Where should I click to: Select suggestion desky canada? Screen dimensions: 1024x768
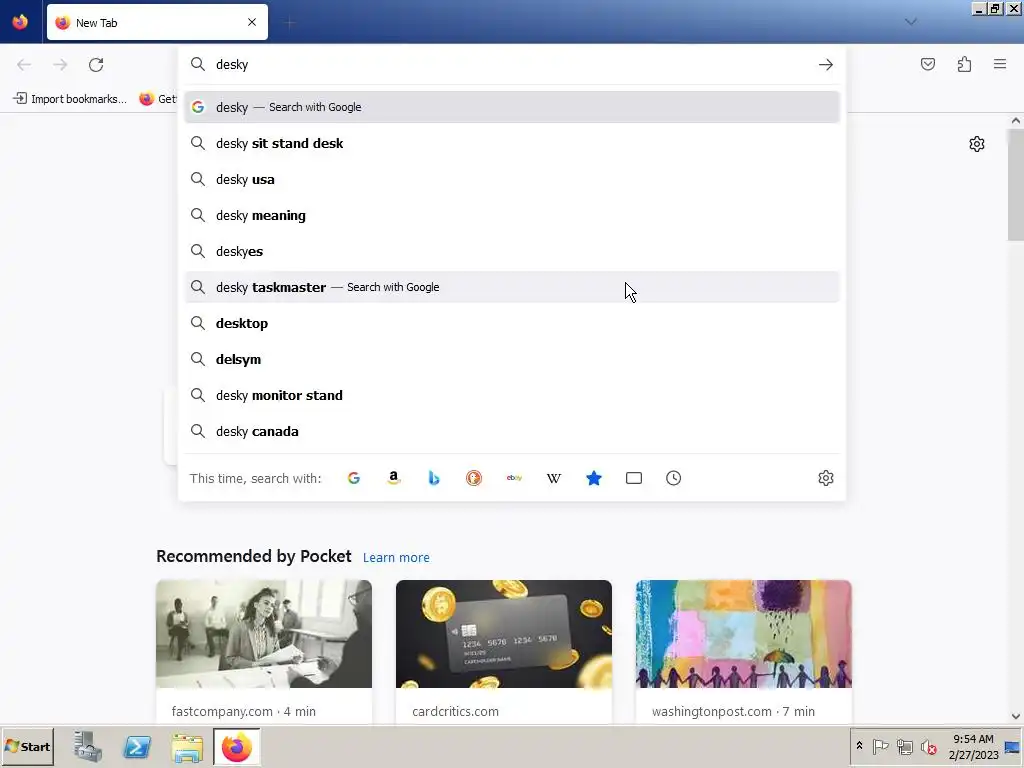(512, 431)
